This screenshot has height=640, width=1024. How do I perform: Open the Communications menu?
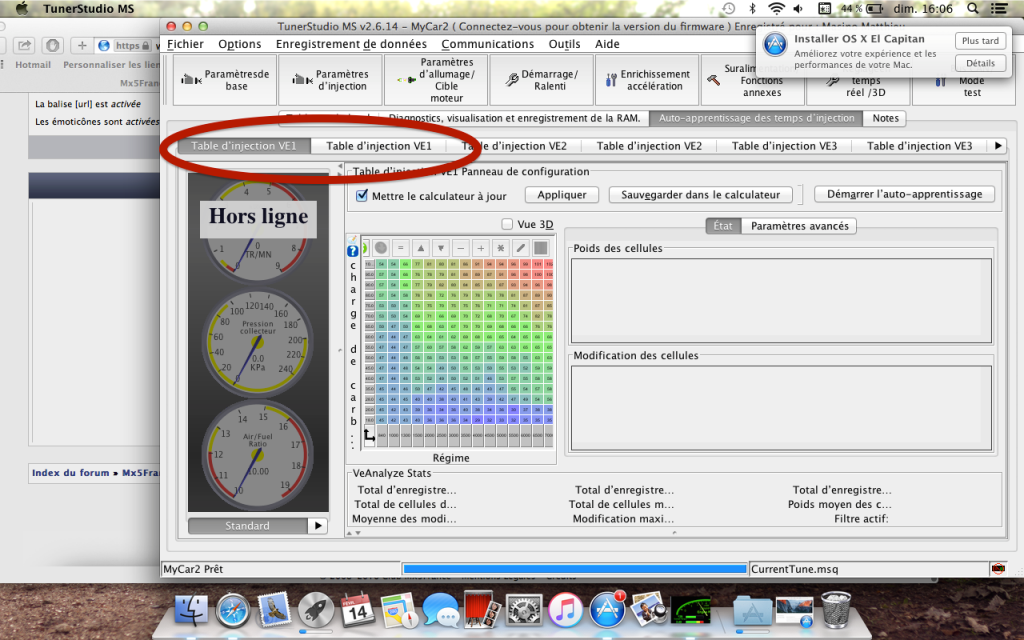[487, 44]
